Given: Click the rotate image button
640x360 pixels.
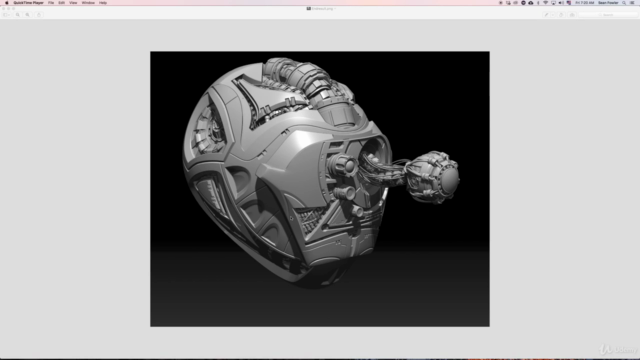Looking at the screenshot, I should click(561, 15).
